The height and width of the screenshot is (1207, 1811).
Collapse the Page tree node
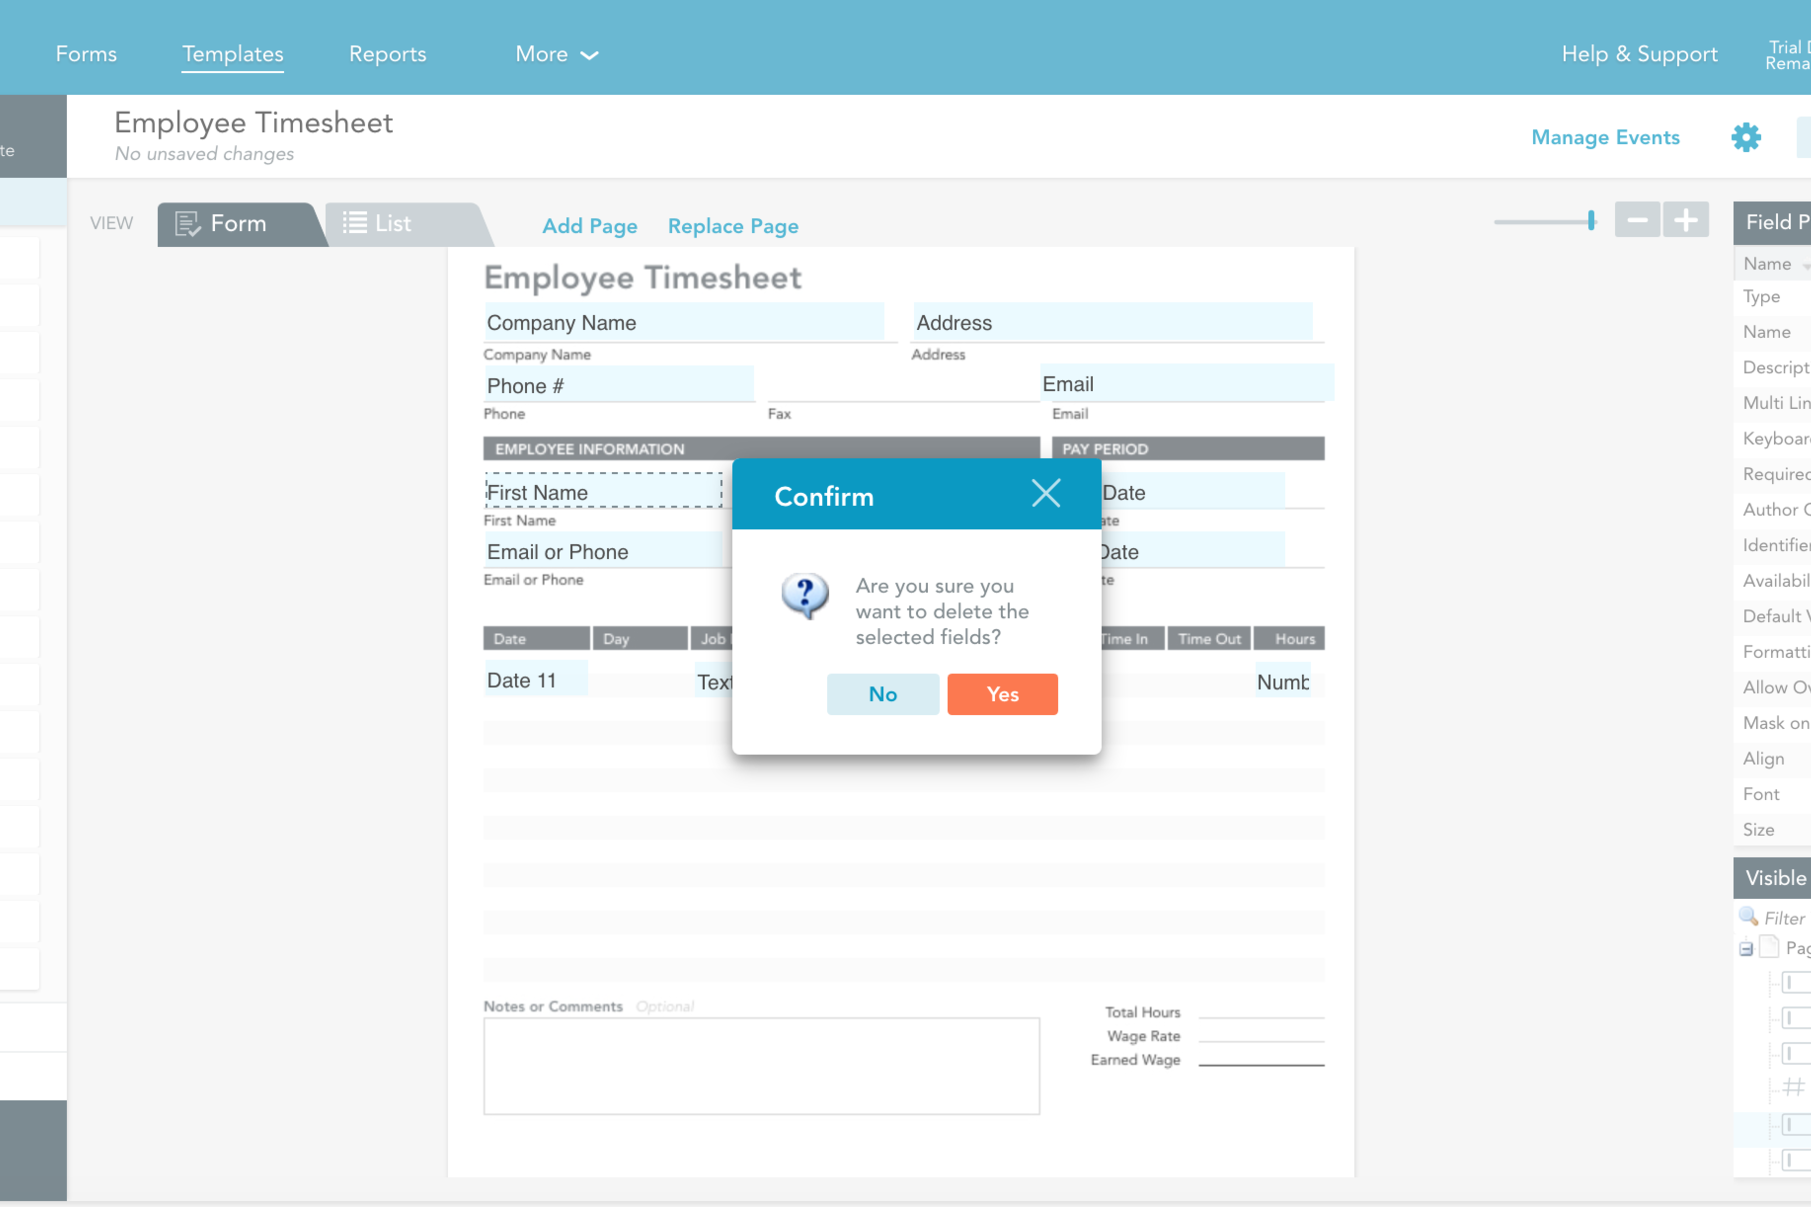[x=1746, y=949]
